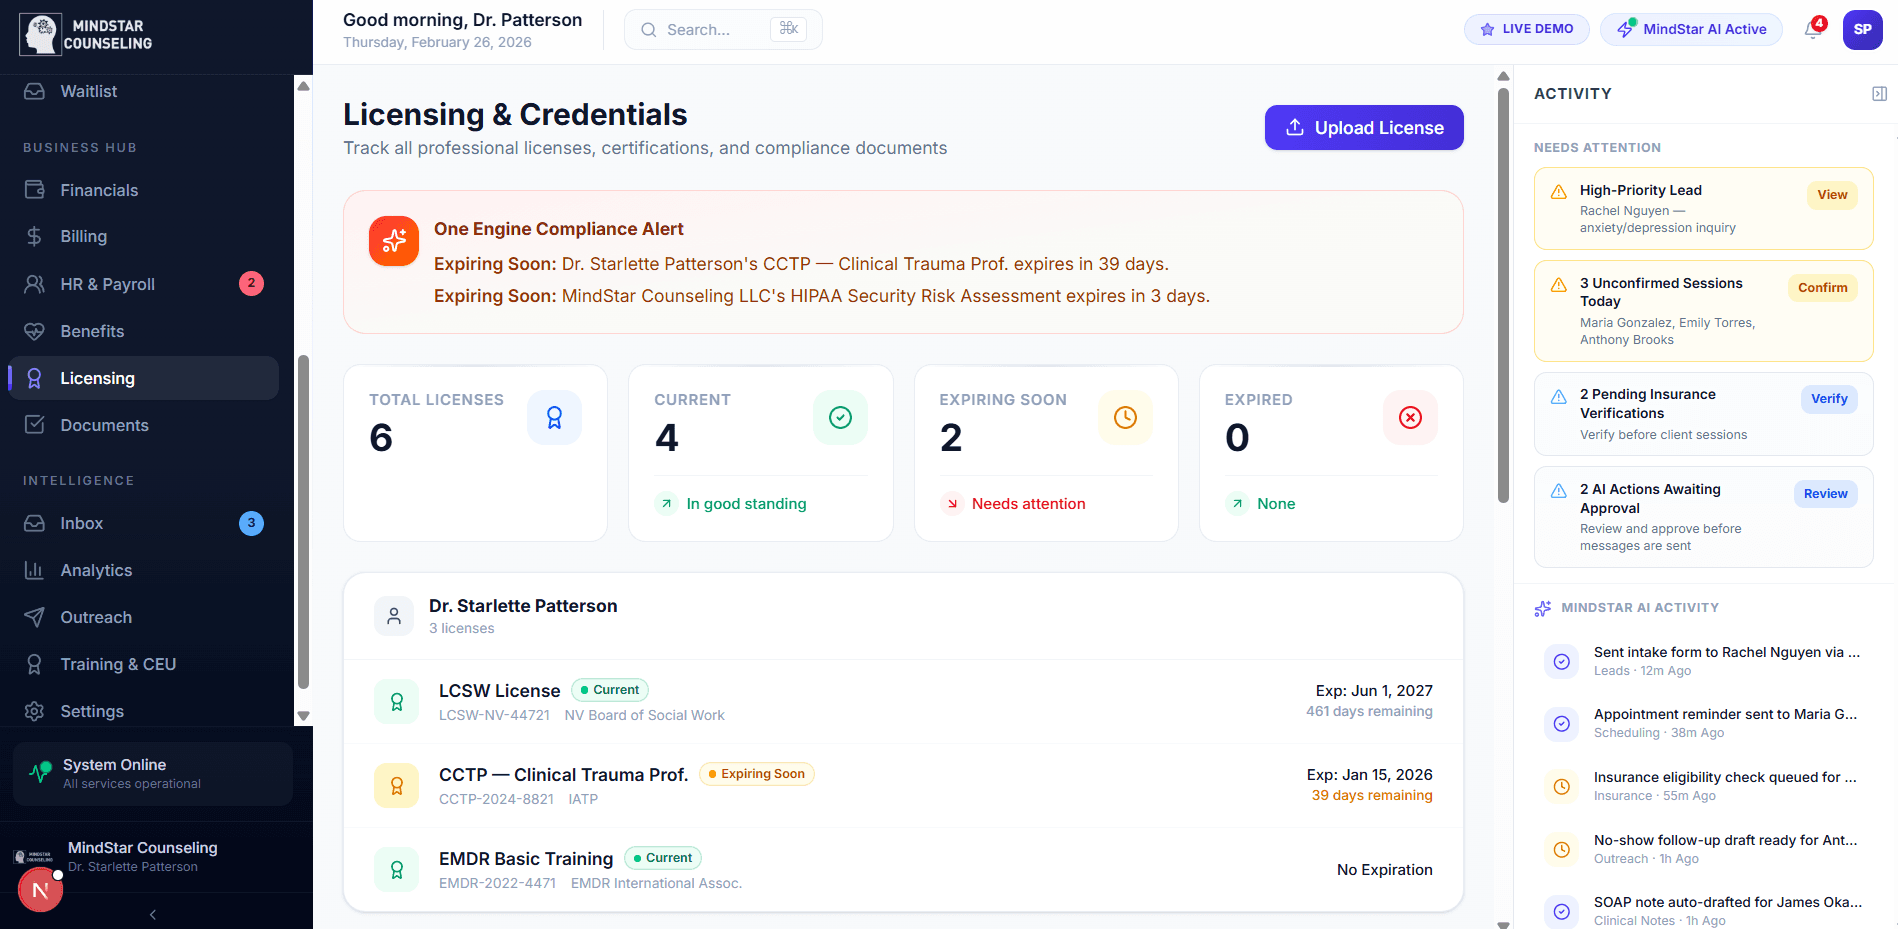Click inside the Search field
This screenshot has width=1898, height=929.
click(x=714, y=29)
